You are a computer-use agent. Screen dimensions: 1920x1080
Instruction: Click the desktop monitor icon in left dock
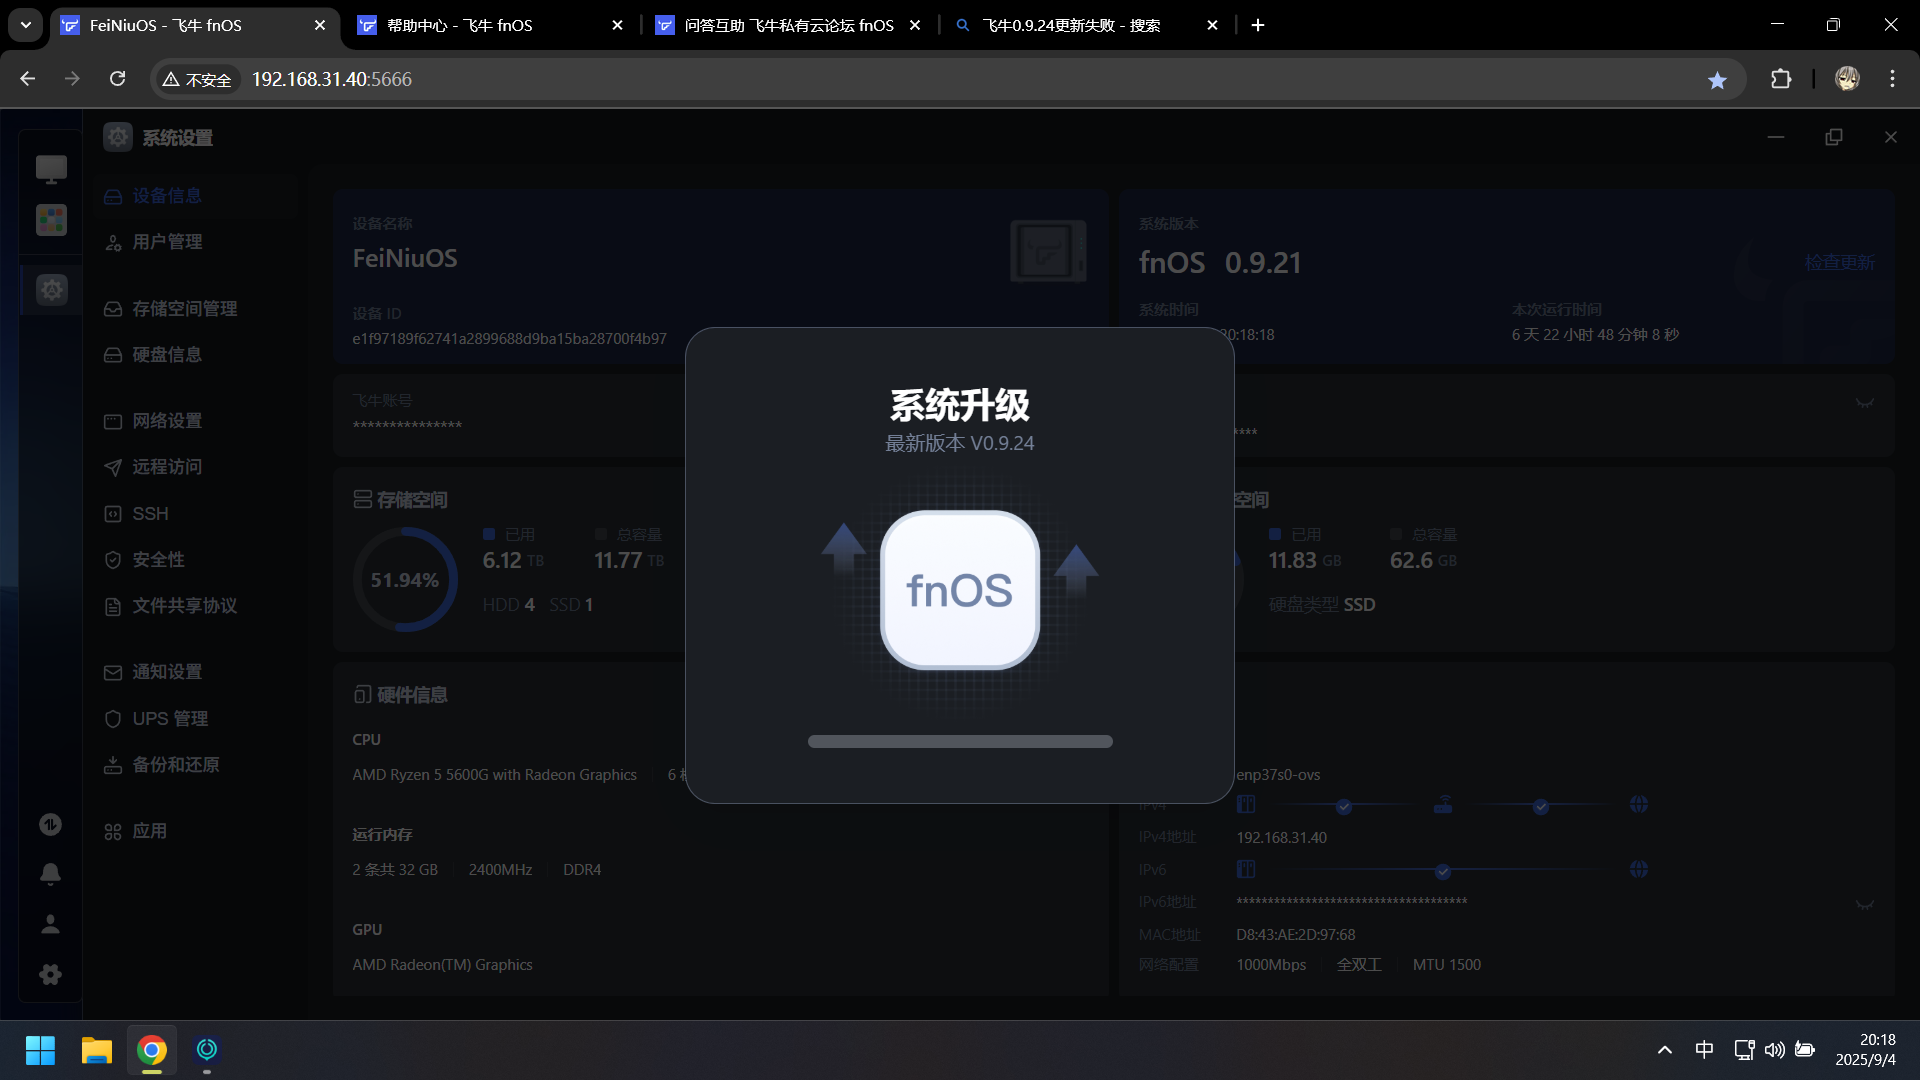[51, 169]
